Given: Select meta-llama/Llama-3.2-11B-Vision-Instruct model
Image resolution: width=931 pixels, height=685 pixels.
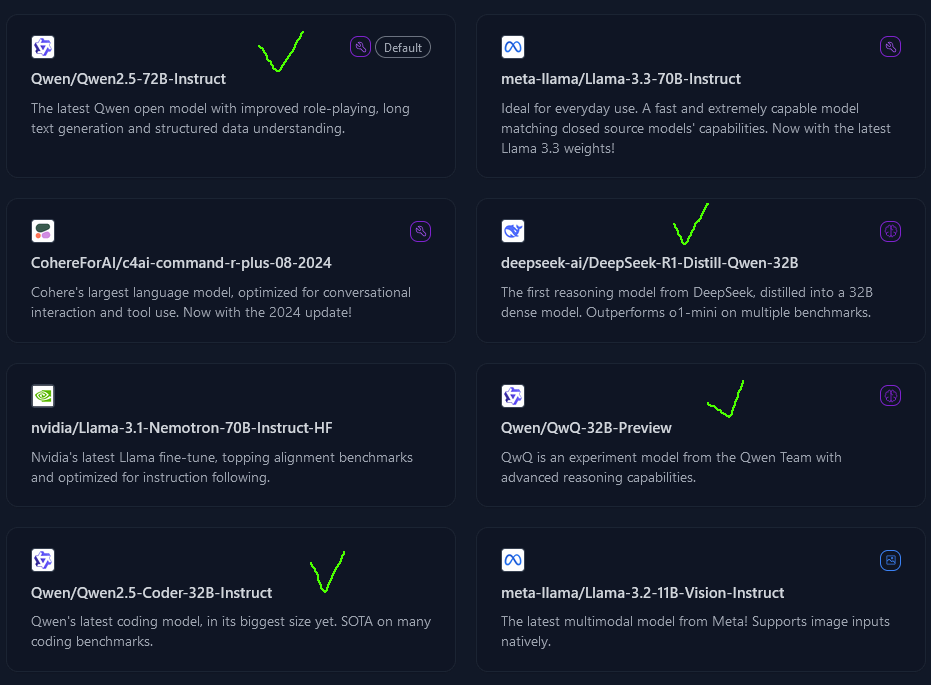Looking at the screenshot, I should [642, 593].
